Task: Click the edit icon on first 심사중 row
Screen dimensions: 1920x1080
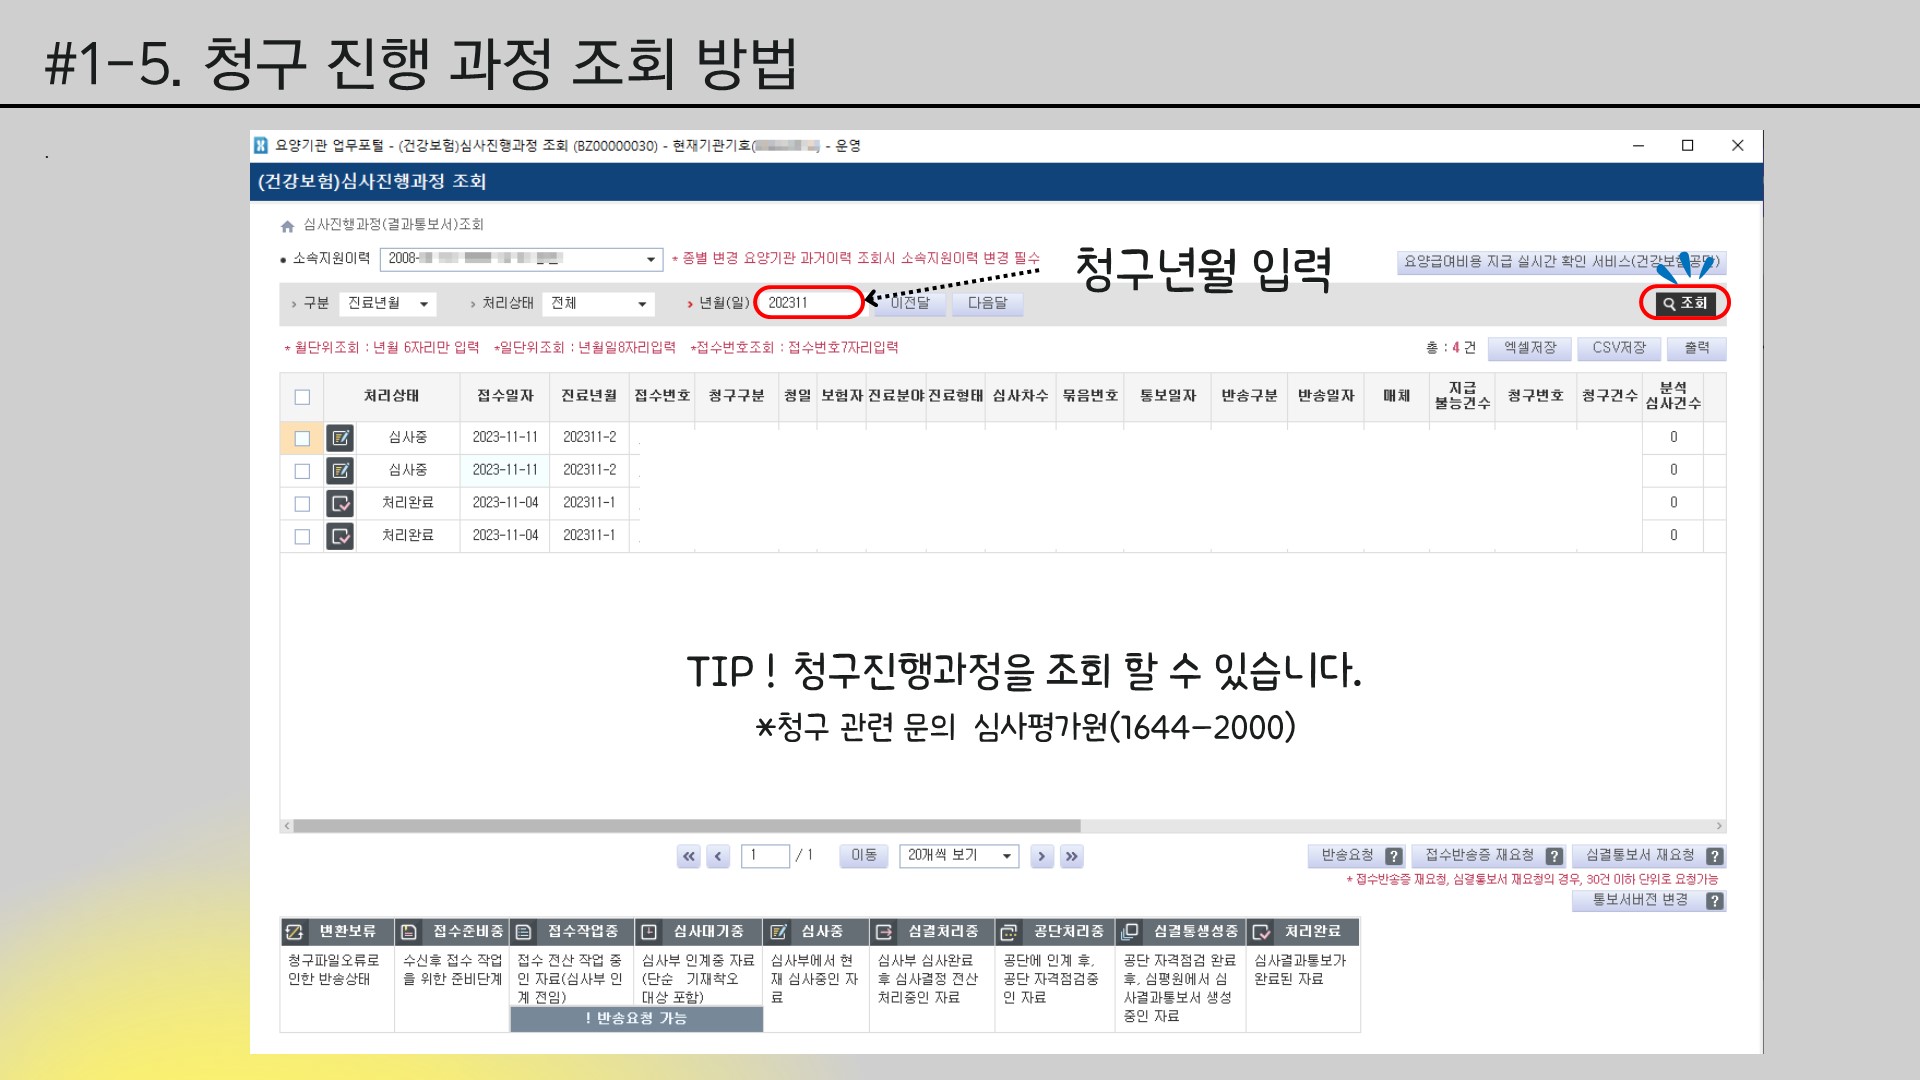Action: pyautogui.click(x=340, y=438)
